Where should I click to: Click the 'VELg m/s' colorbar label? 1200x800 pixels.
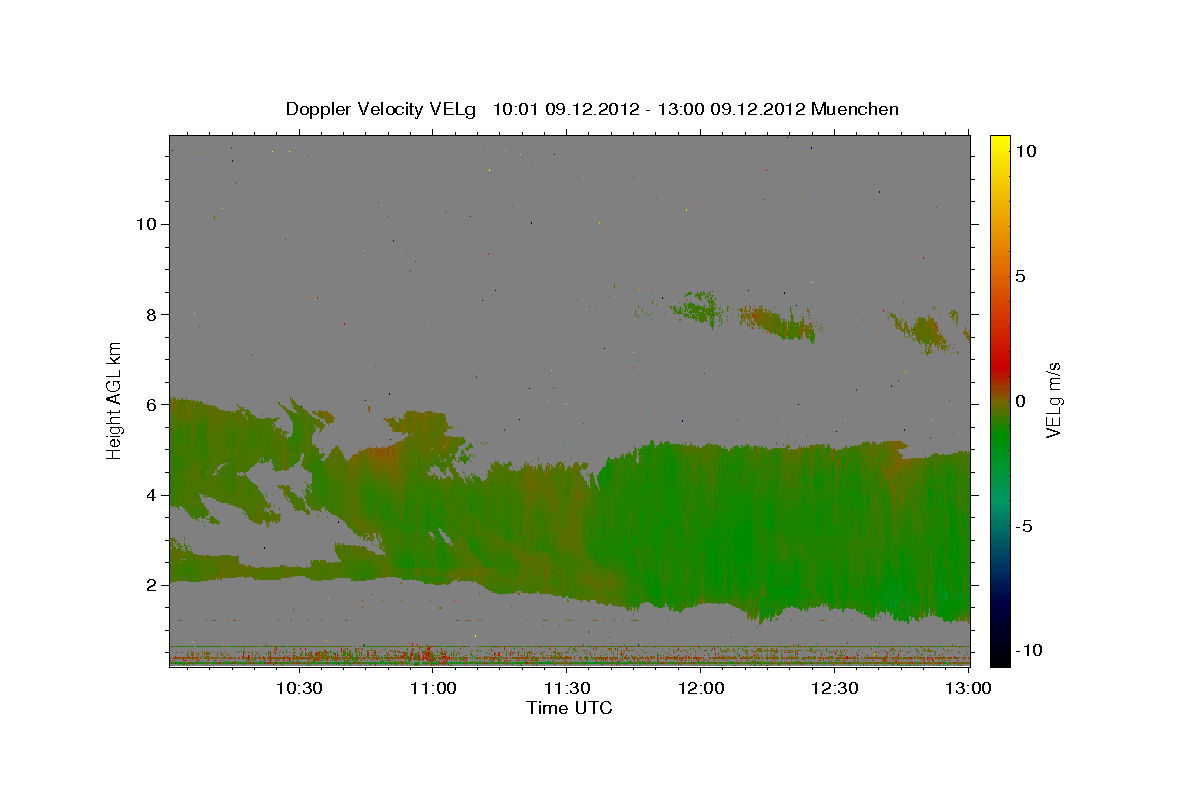1053,400
